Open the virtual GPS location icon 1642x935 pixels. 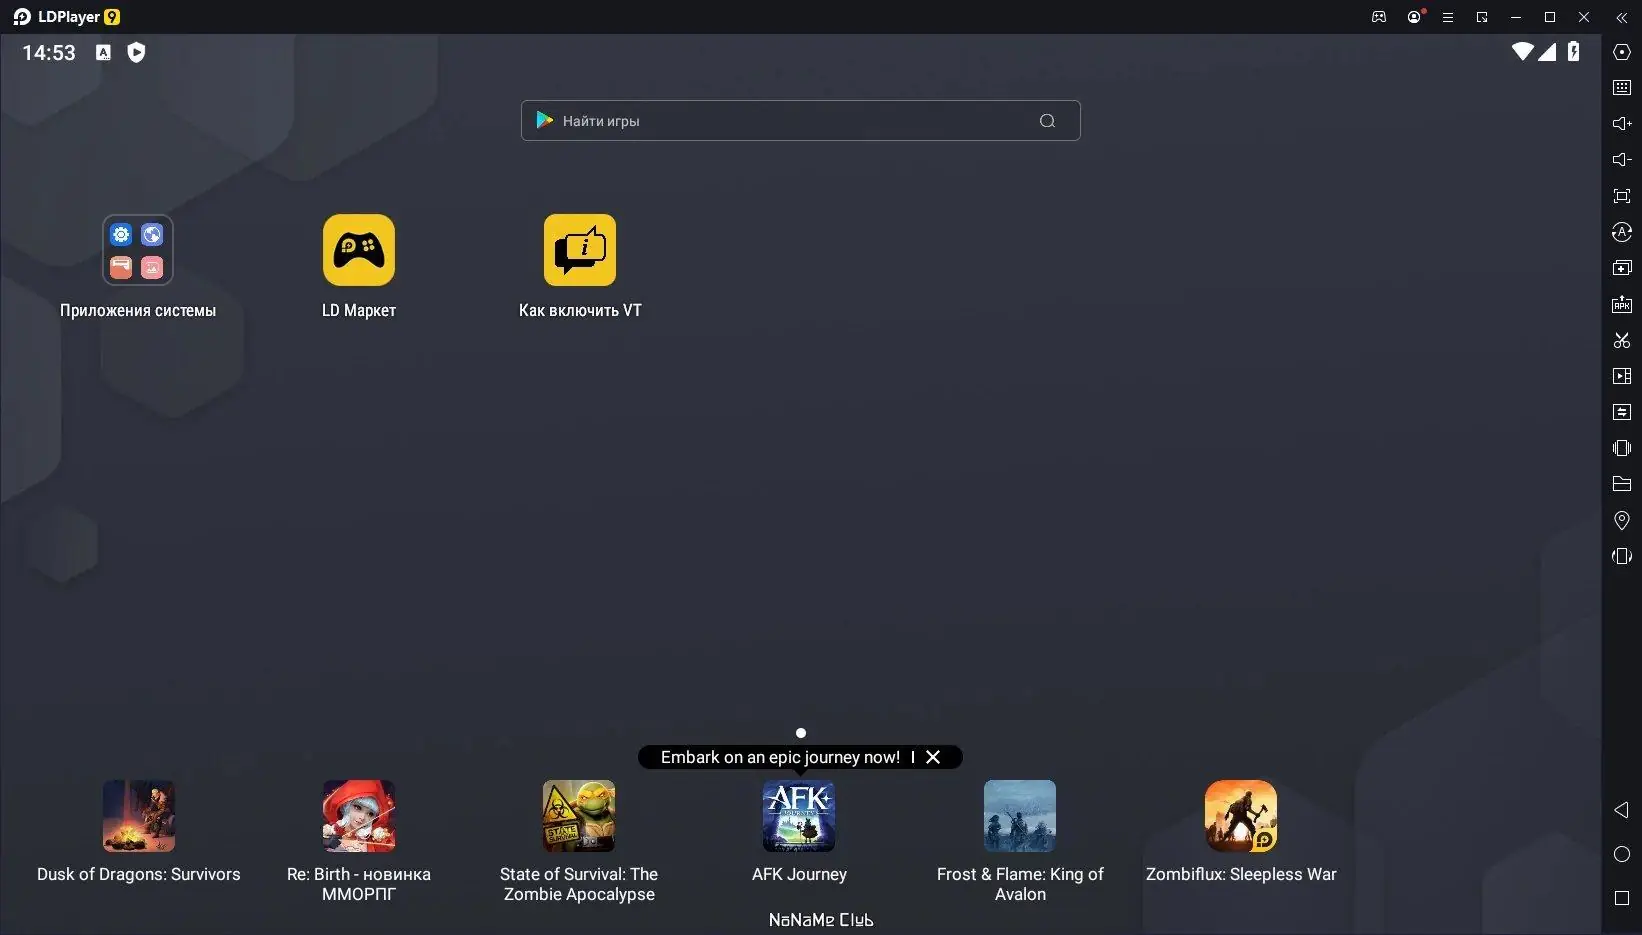1622,520
